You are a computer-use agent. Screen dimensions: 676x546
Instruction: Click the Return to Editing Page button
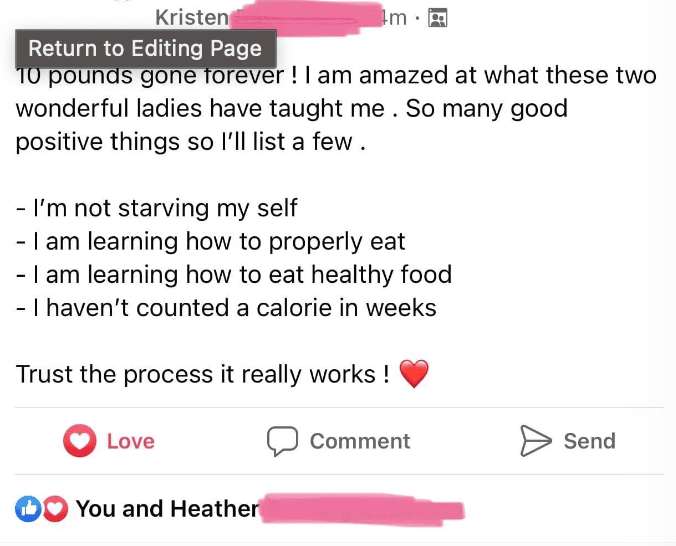click(145, 48)
